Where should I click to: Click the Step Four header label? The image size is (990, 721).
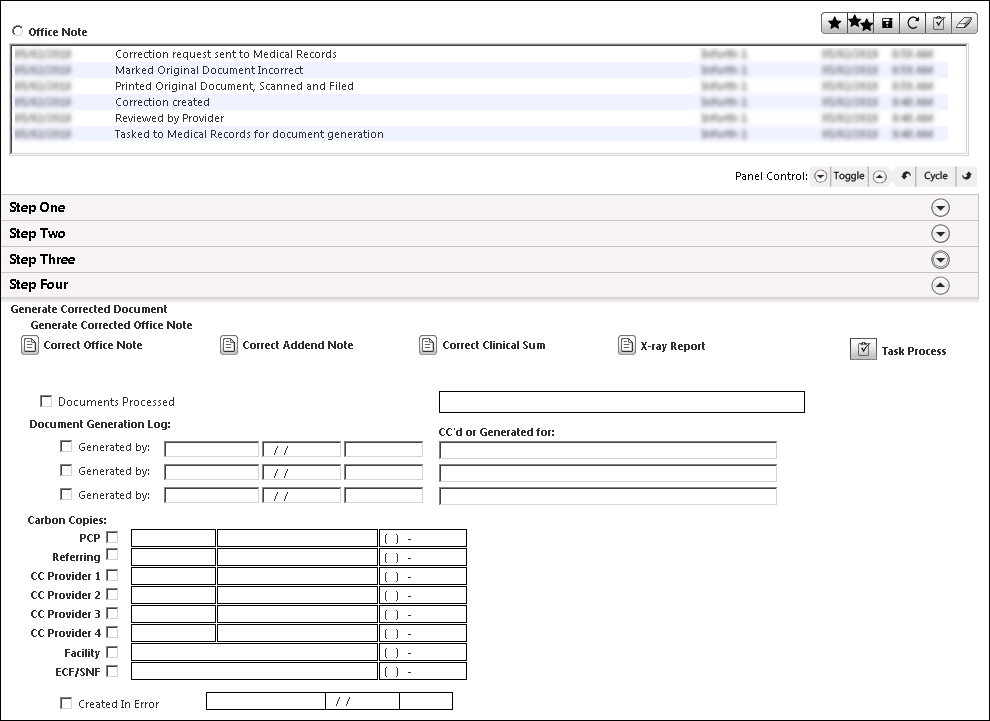[x=39, y=285]
